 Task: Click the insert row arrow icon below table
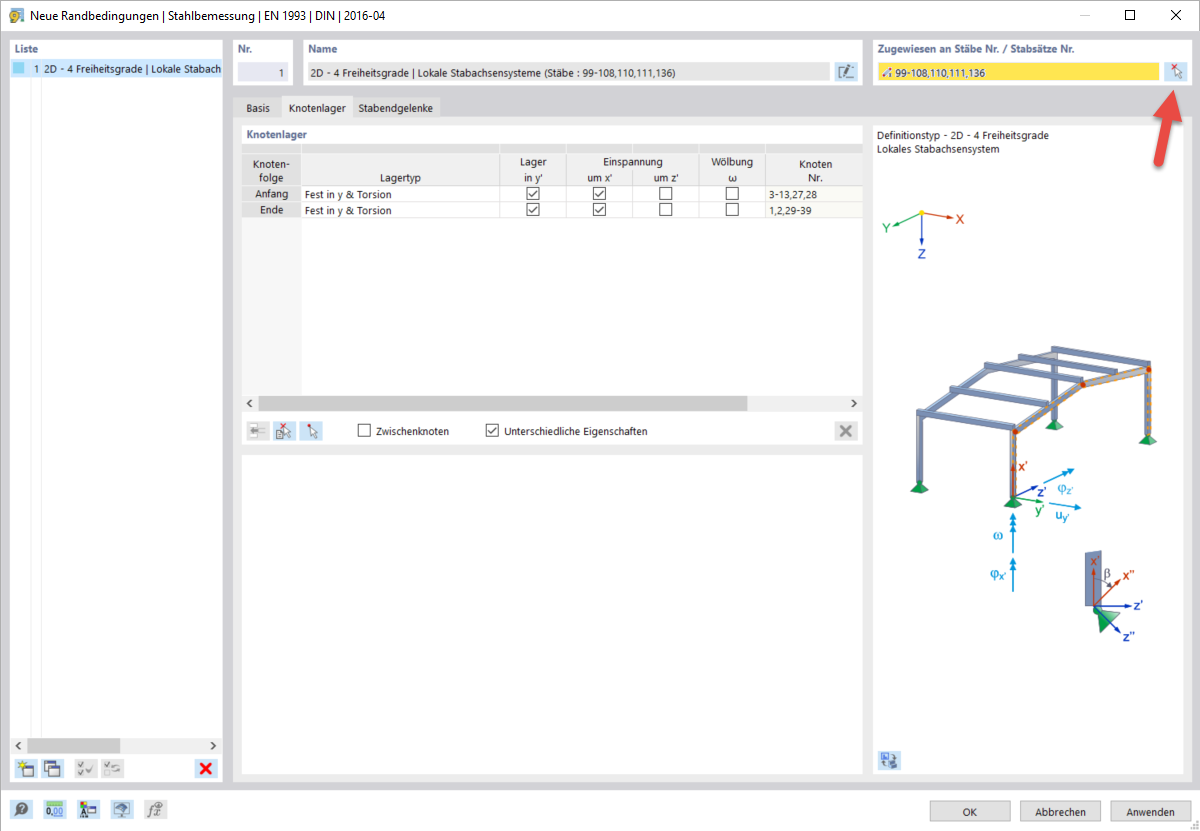(258, 431)
